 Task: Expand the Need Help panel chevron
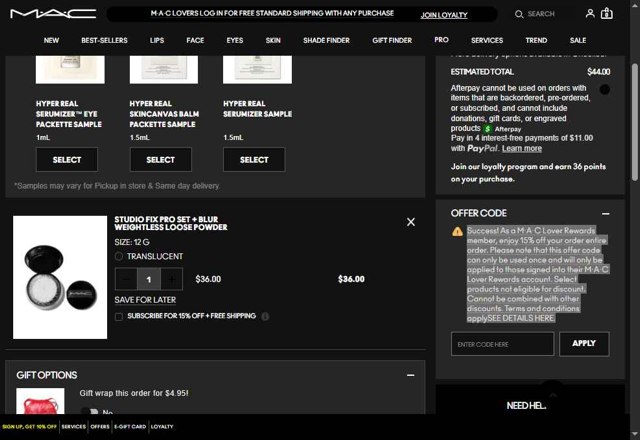[553, 395]
